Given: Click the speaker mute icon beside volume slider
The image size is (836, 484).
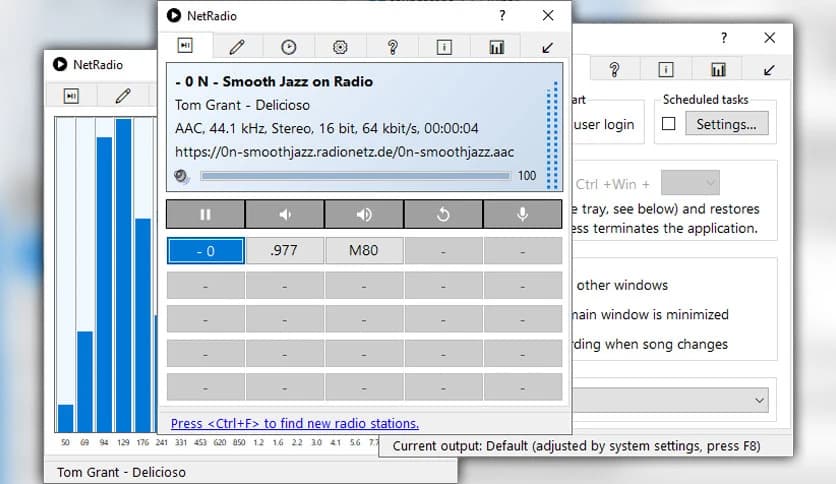Looking at the screenshot, I should coord(182,176).
